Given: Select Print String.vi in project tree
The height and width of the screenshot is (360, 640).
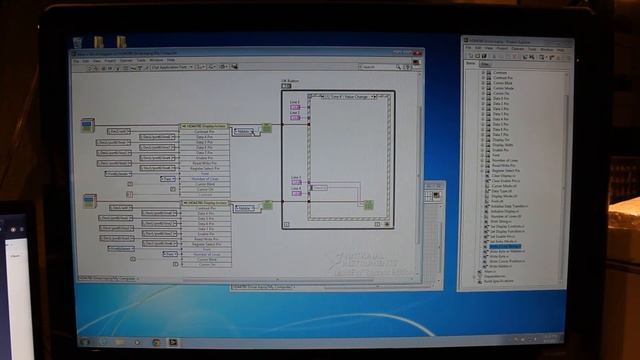Looking at the screenshot, I should 501,221.
